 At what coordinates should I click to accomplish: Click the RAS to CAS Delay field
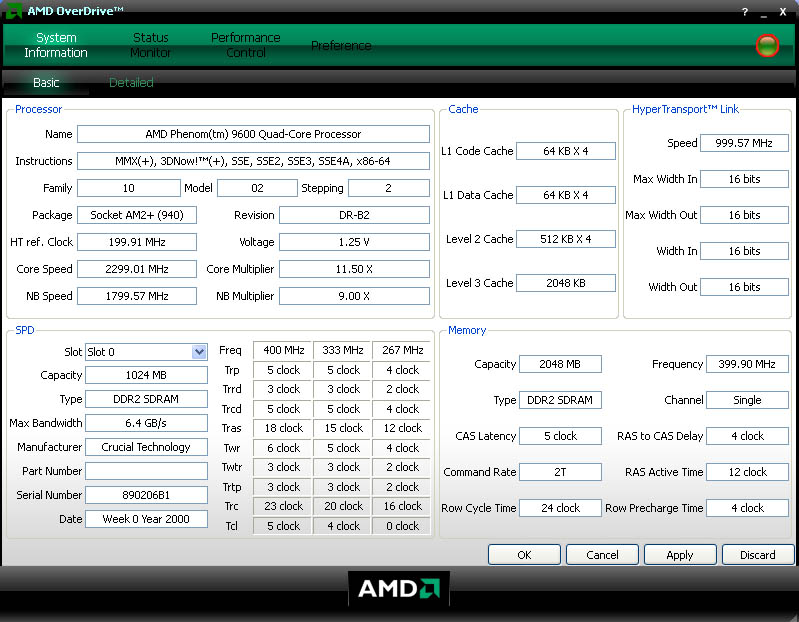click(x=747, y=436)
